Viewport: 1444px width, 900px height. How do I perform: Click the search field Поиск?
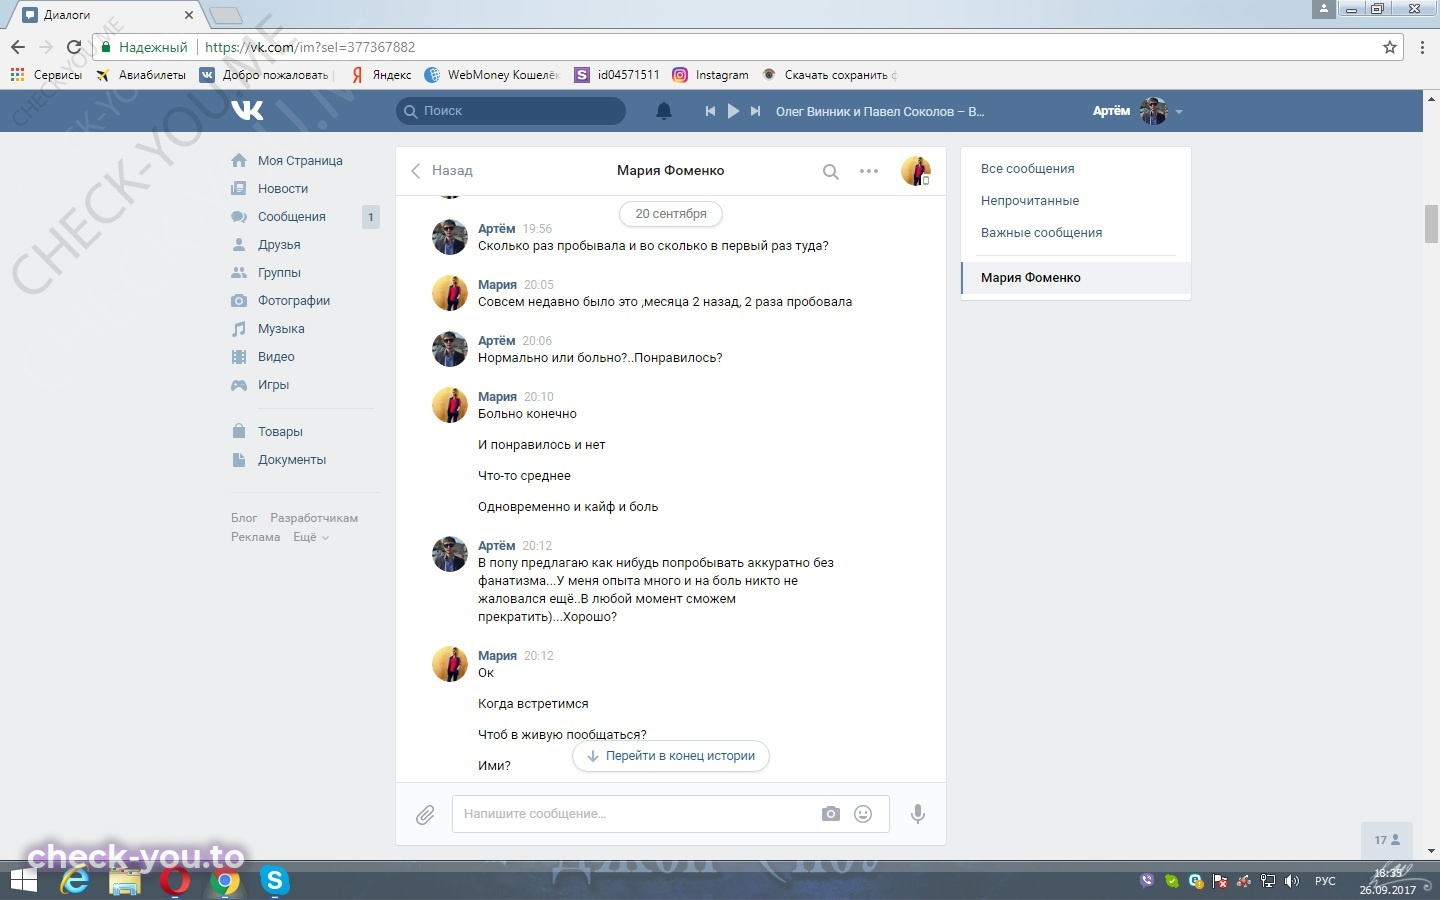tap(511, 111)
